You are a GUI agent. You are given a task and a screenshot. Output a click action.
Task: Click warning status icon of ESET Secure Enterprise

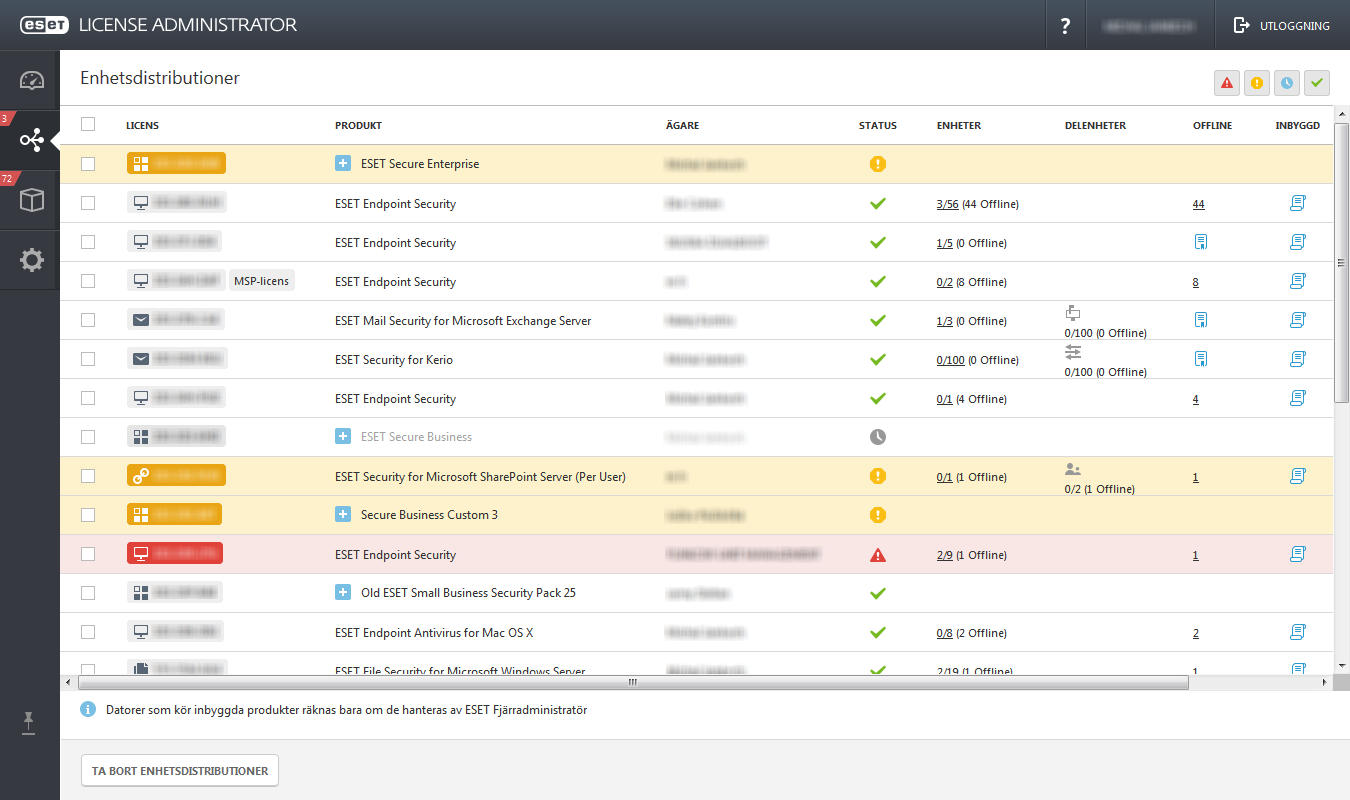[878, 164]
